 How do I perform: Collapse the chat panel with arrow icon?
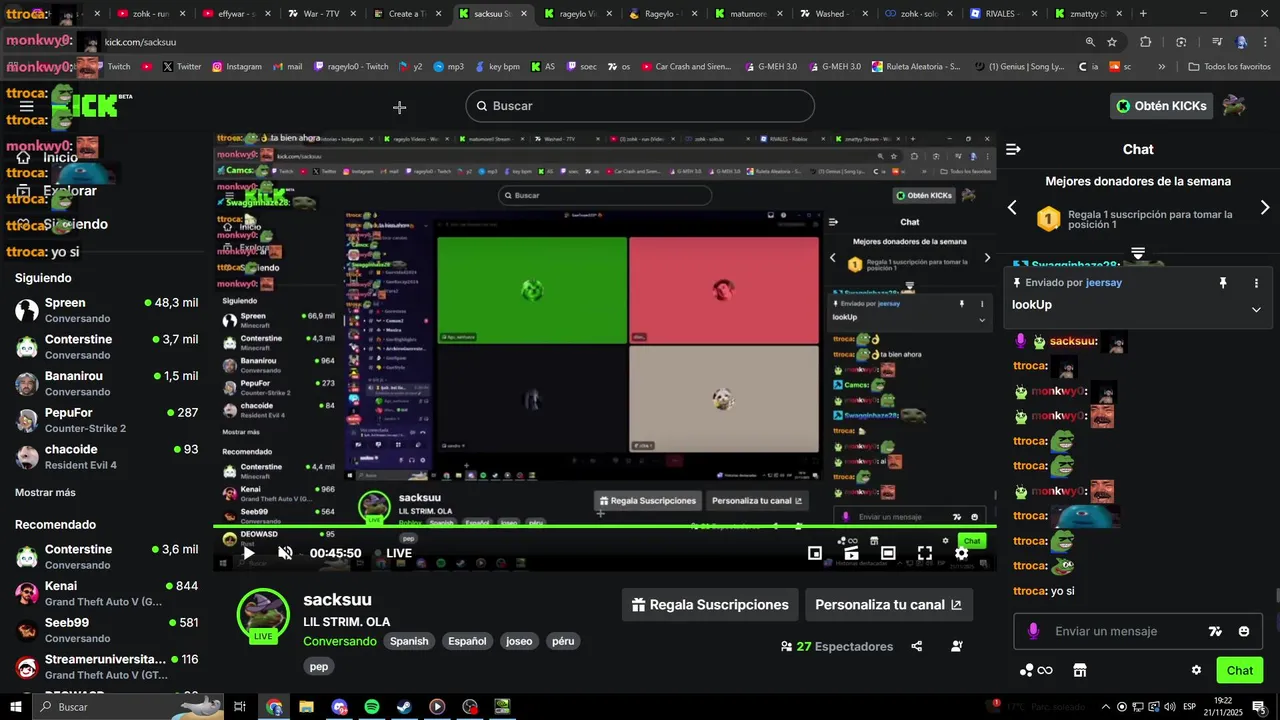pyautogui.click(x=1013, y=149)
